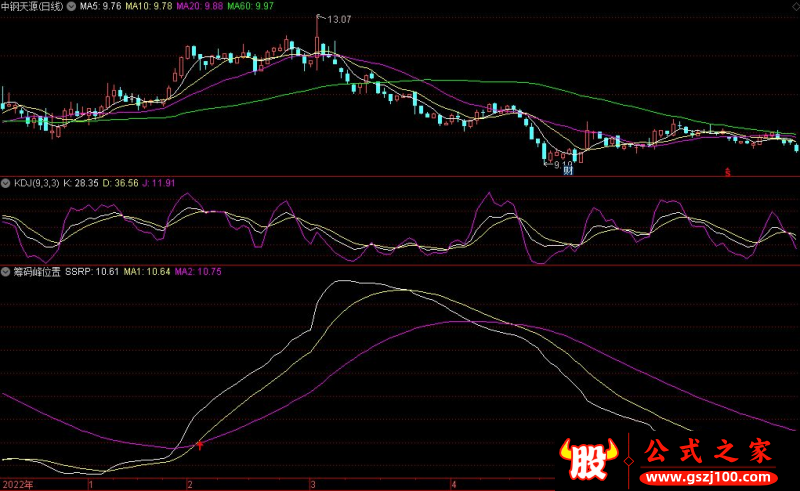Click the red bull 股 logo icon
This screenshot has width=800, height=491.
[x=587, y=461]
